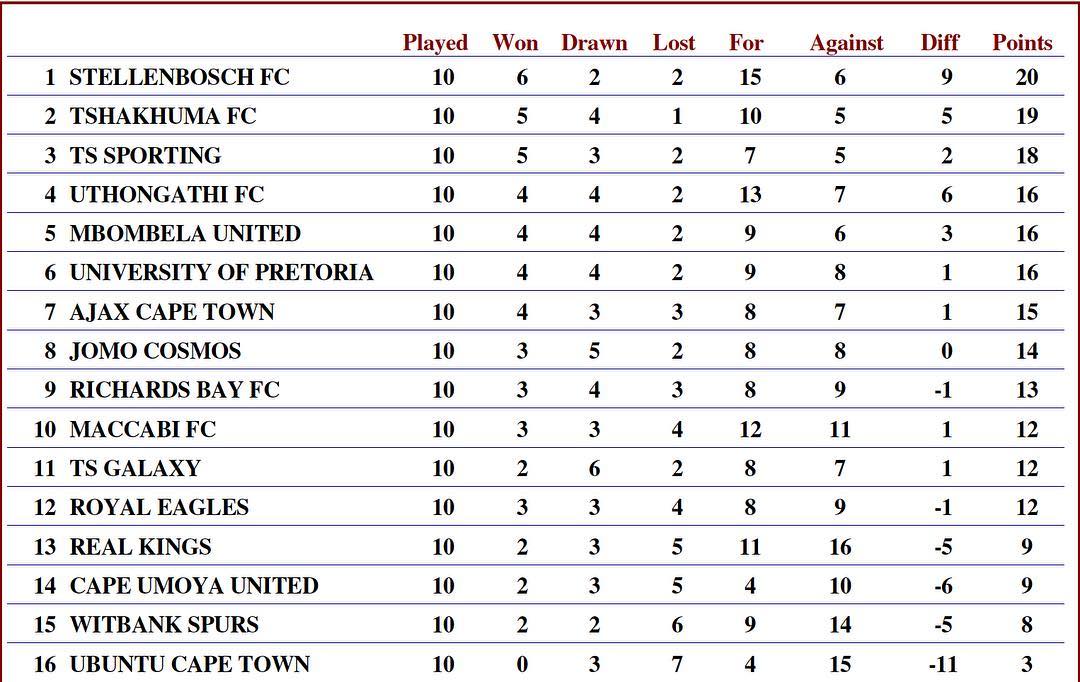Viewport: 1080px width, 682px height.
Task: Select the Jomo Cosmos team name
Action: click(x=155, y=351)
